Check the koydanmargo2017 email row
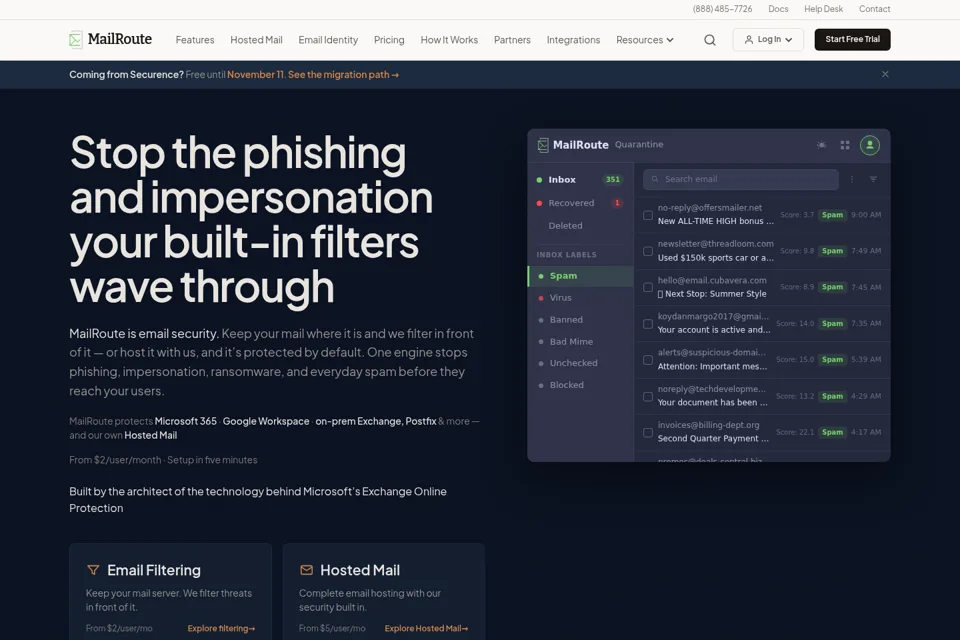 (x=648, y=323)
